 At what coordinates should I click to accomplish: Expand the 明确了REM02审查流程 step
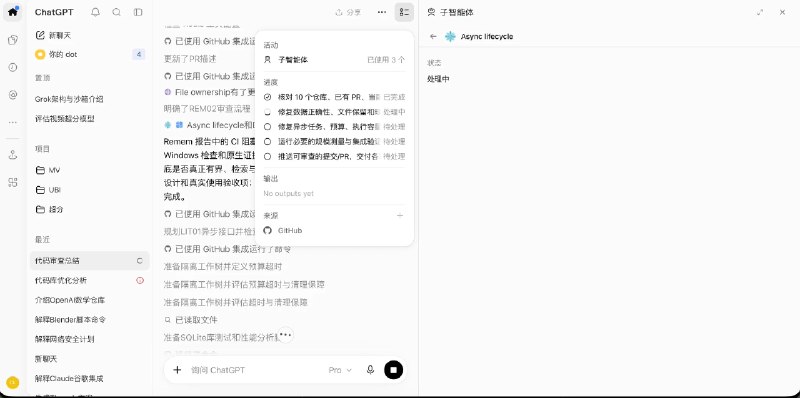click(x=207, y=109)
